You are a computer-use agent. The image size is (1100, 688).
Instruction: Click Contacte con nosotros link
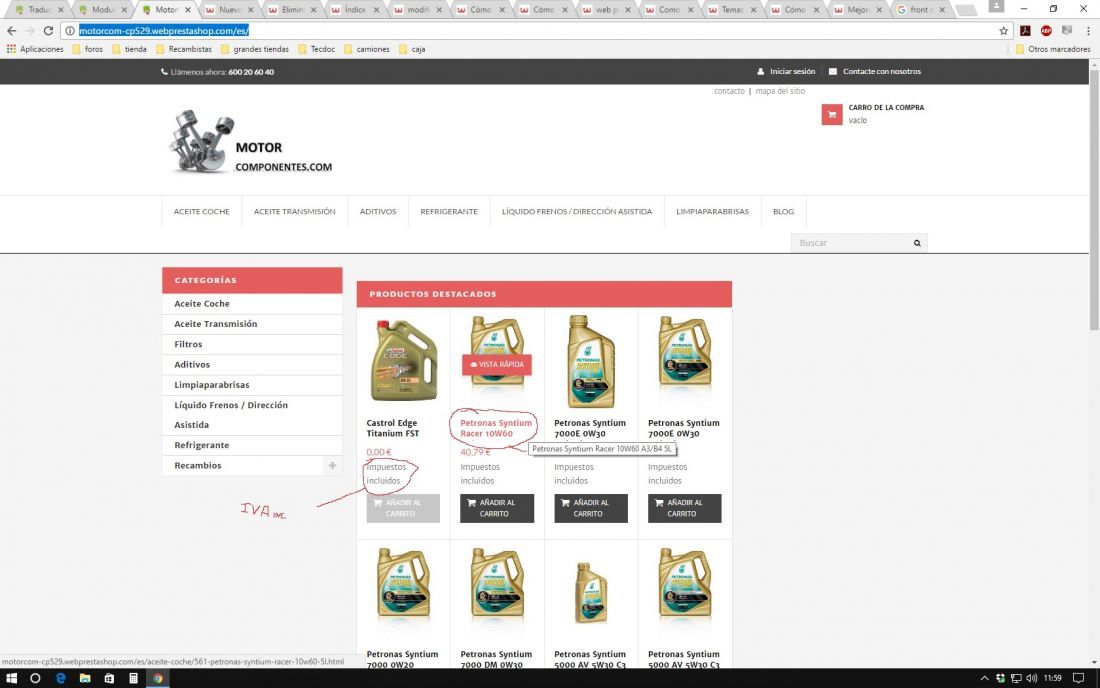[875, 72]
